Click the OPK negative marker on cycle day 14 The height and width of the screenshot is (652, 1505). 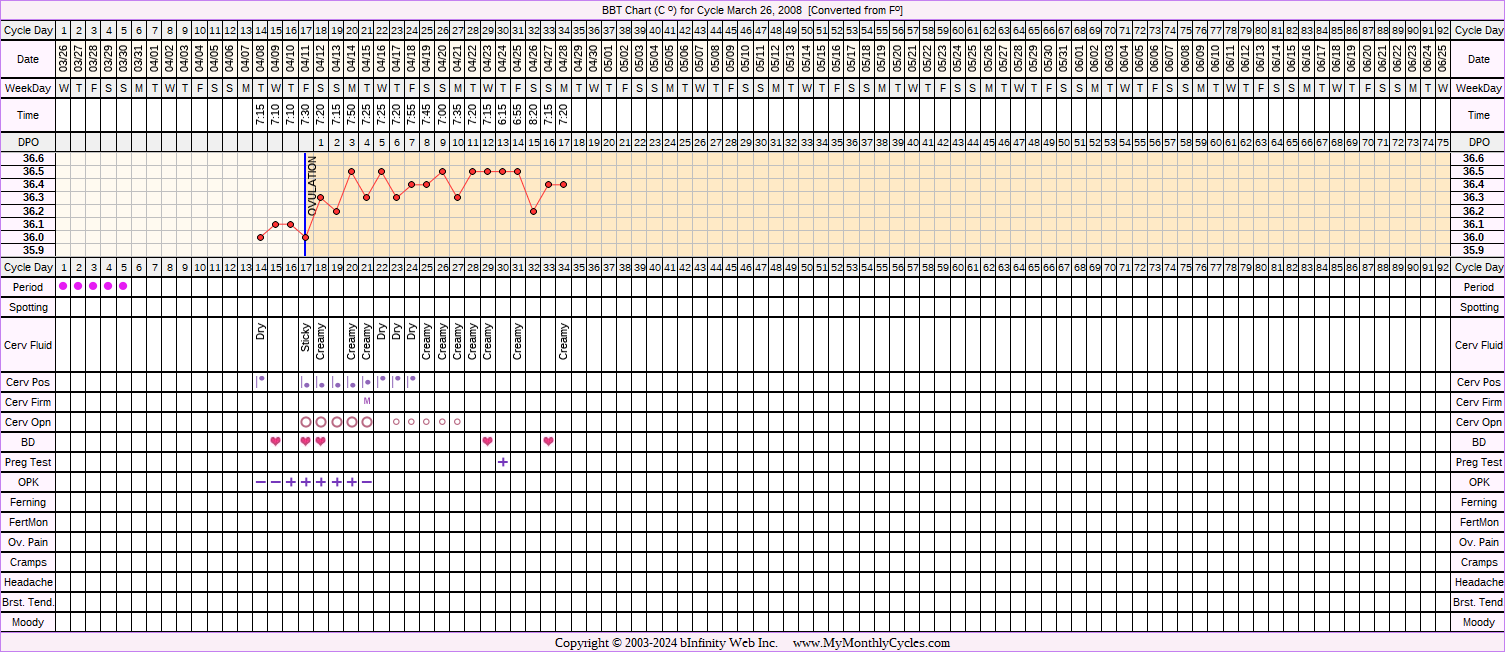click(260, 482)
